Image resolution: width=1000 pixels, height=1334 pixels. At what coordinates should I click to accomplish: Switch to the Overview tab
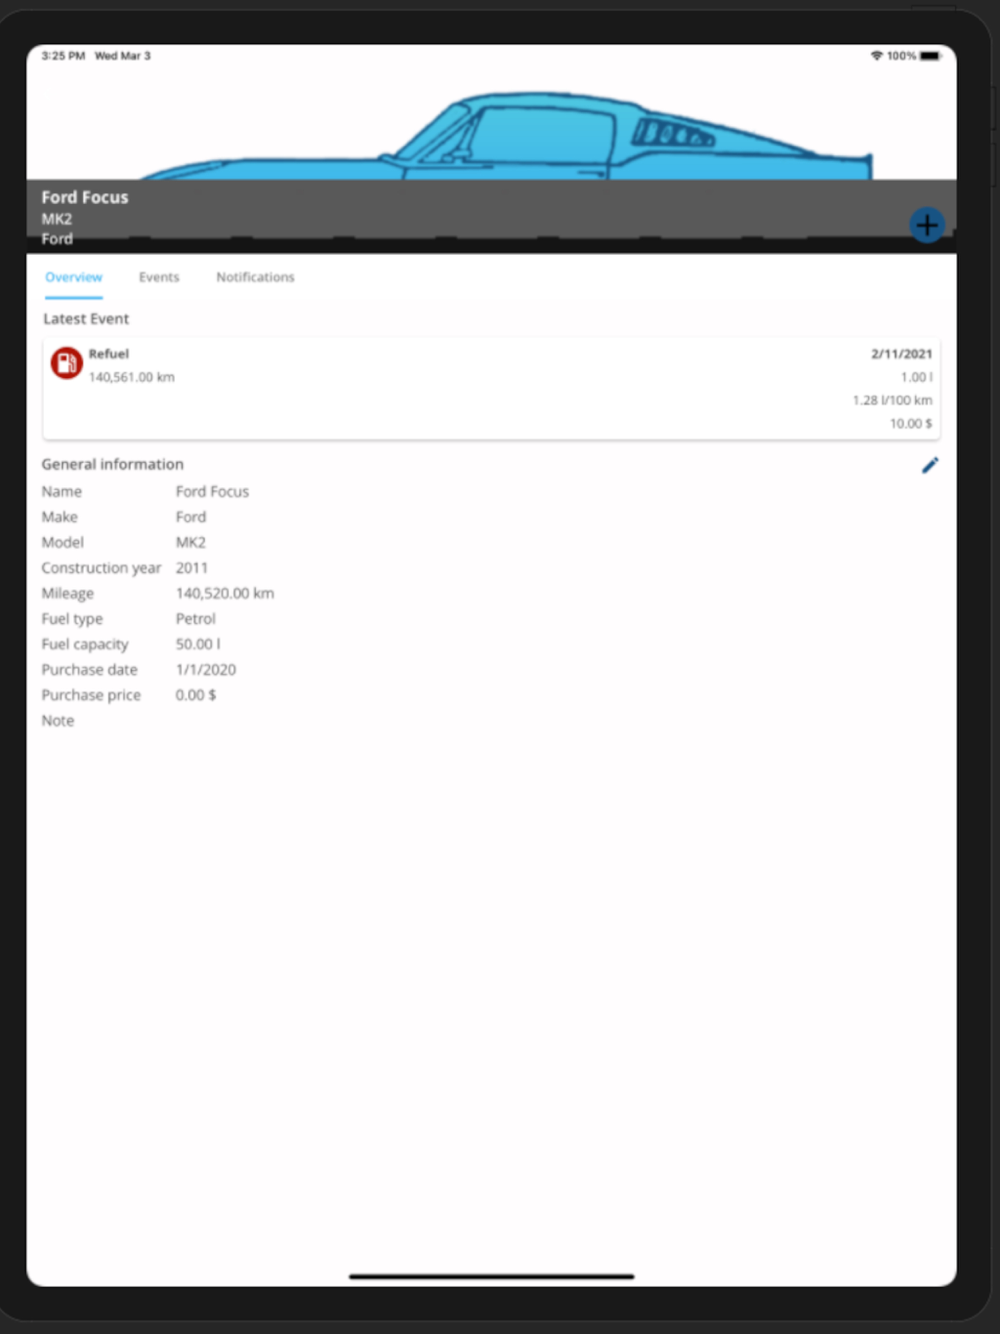[x=73, y=277]
